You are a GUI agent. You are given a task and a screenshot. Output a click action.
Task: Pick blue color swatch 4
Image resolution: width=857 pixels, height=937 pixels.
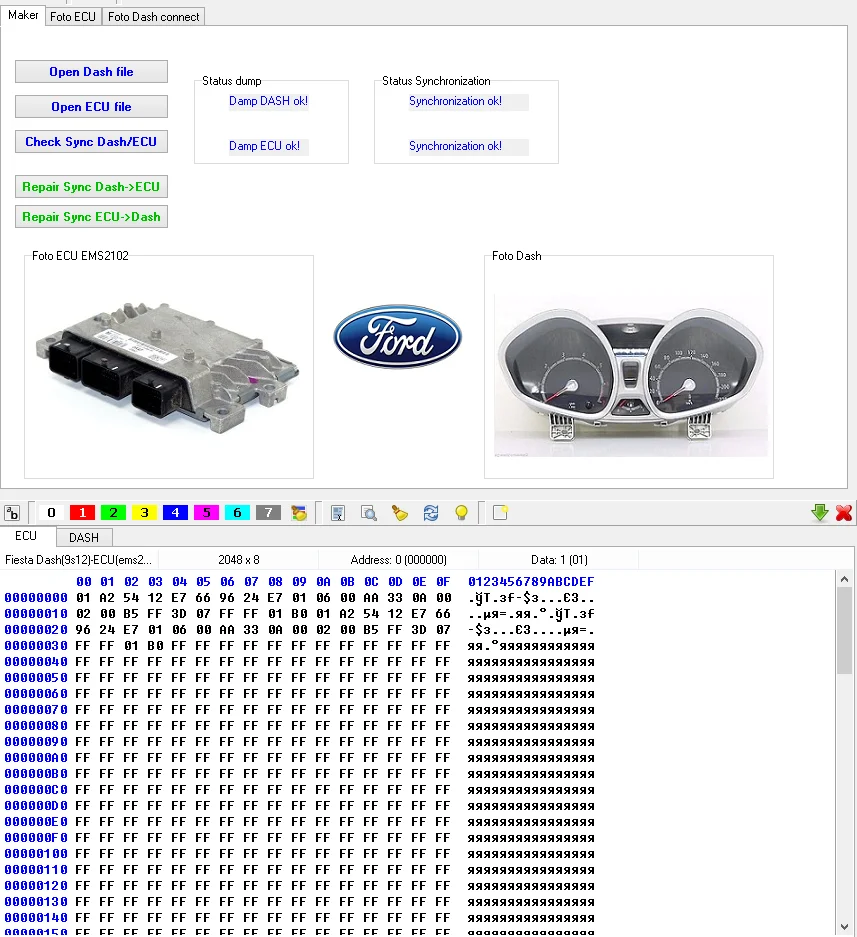[175, 513]
